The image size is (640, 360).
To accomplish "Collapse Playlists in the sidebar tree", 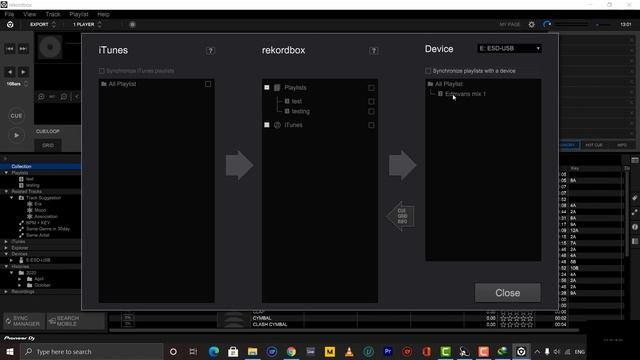I will pos(6,173).
